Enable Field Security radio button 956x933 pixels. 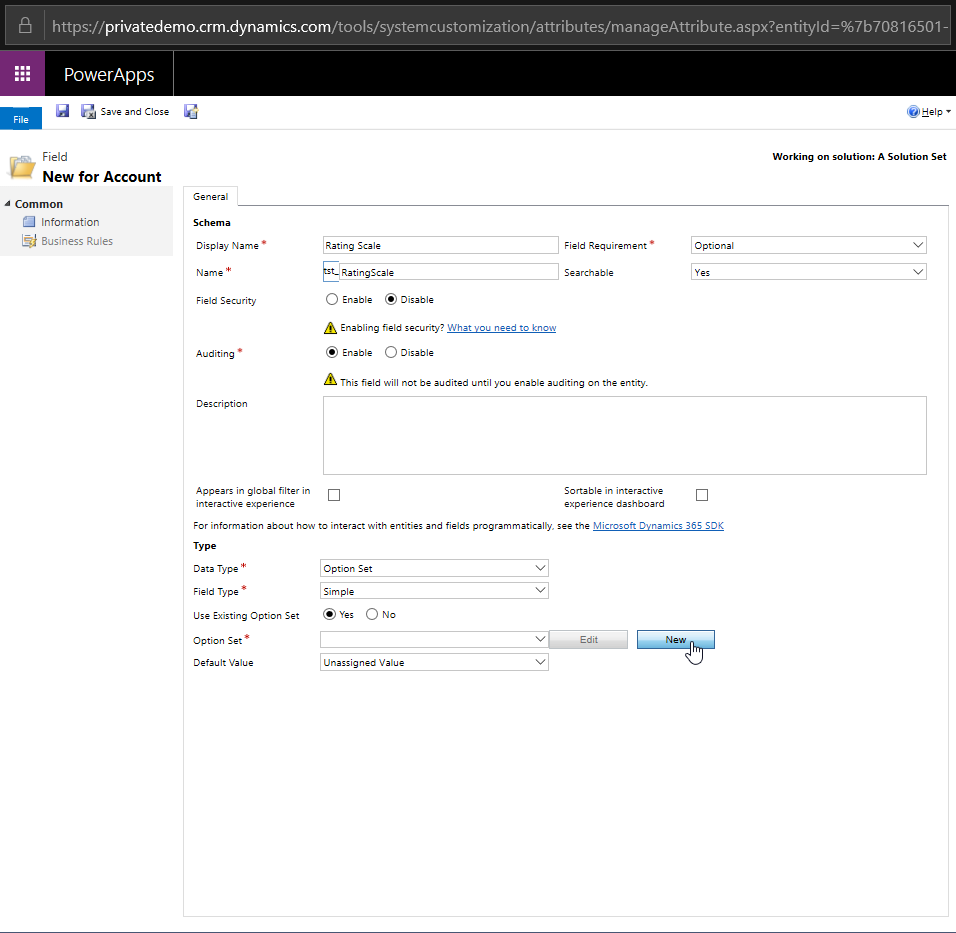point(332,299)
